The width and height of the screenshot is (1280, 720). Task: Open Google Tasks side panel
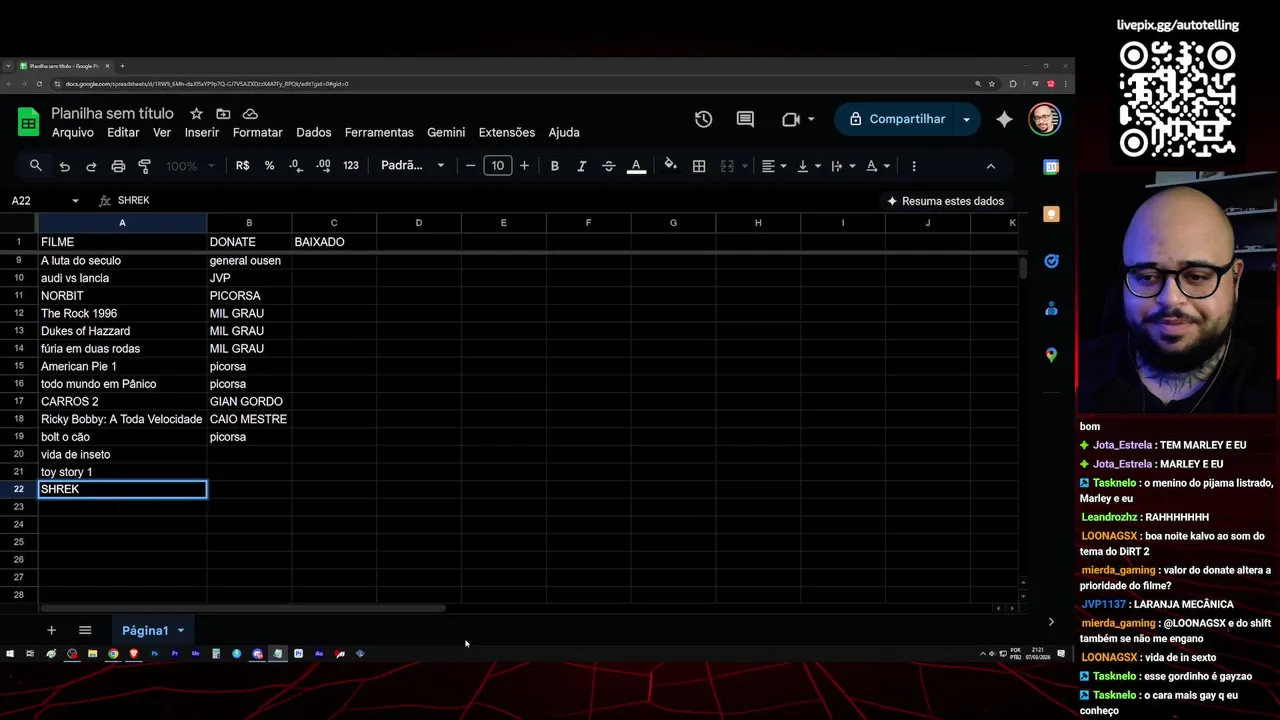(x=1051, y=261)
